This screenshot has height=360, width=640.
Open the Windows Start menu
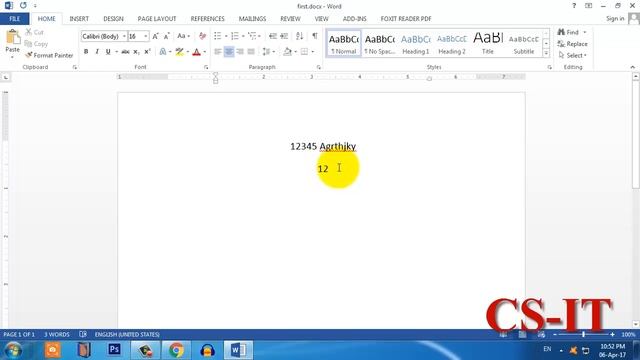click(13, 350)
